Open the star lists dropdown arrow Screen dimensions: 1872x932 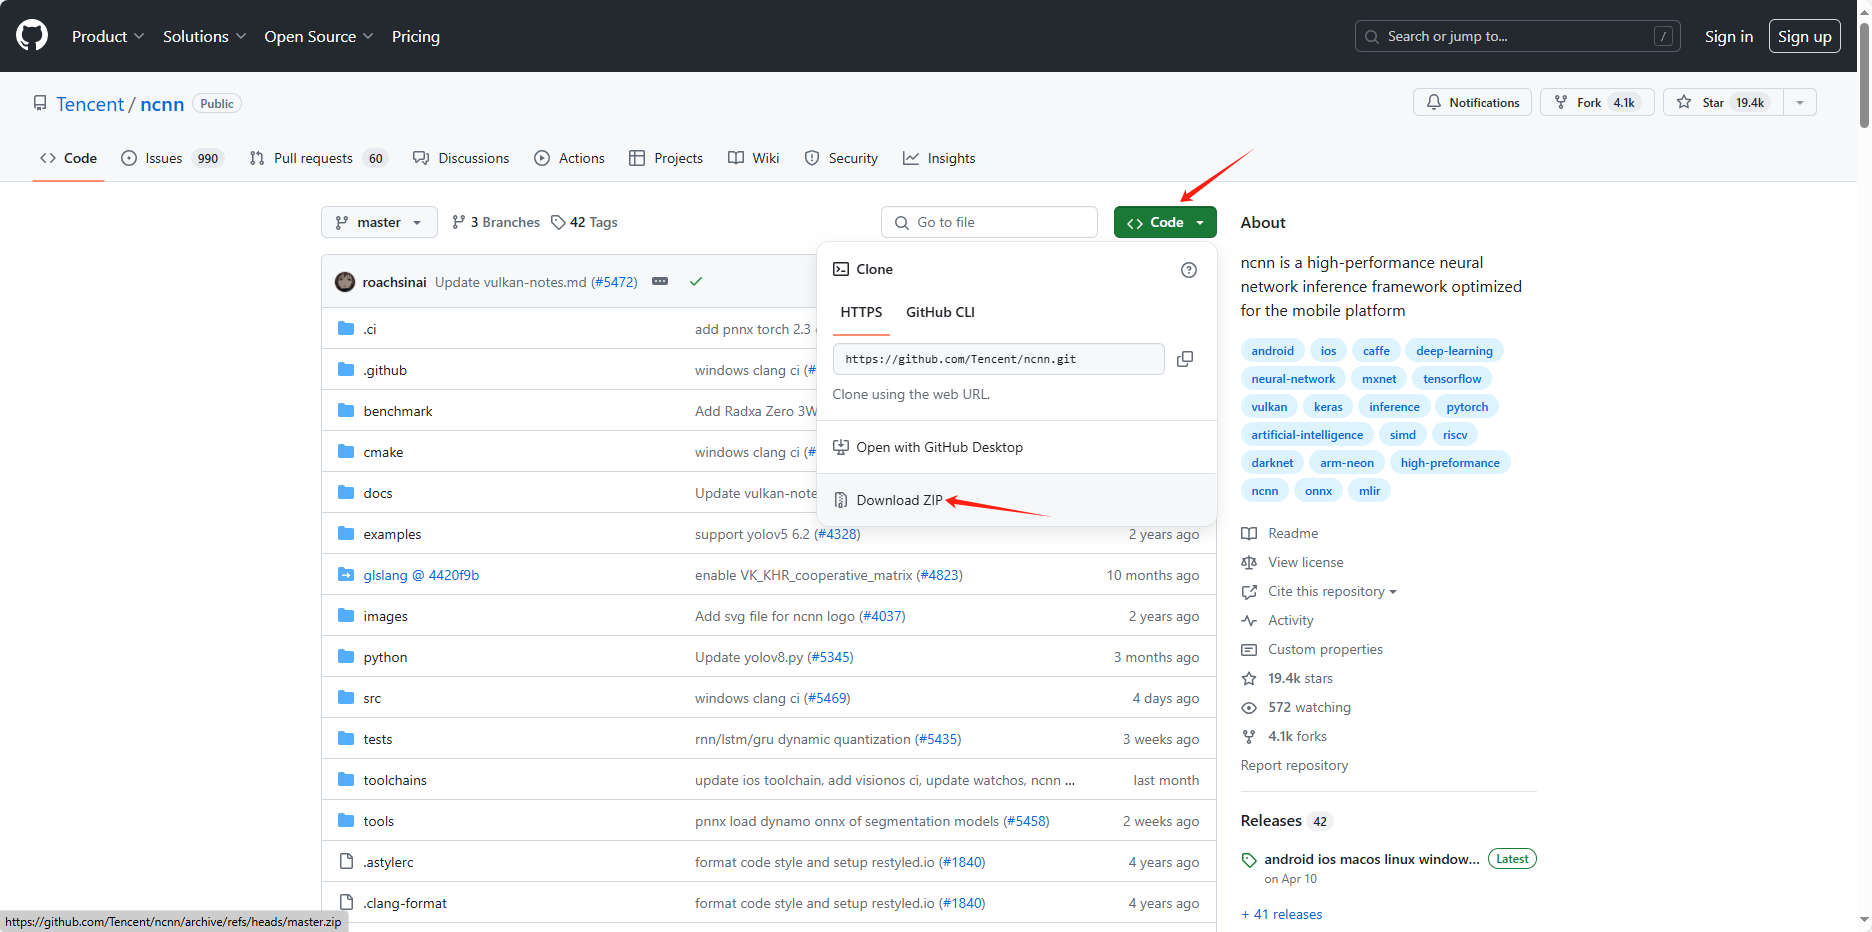1800,102
